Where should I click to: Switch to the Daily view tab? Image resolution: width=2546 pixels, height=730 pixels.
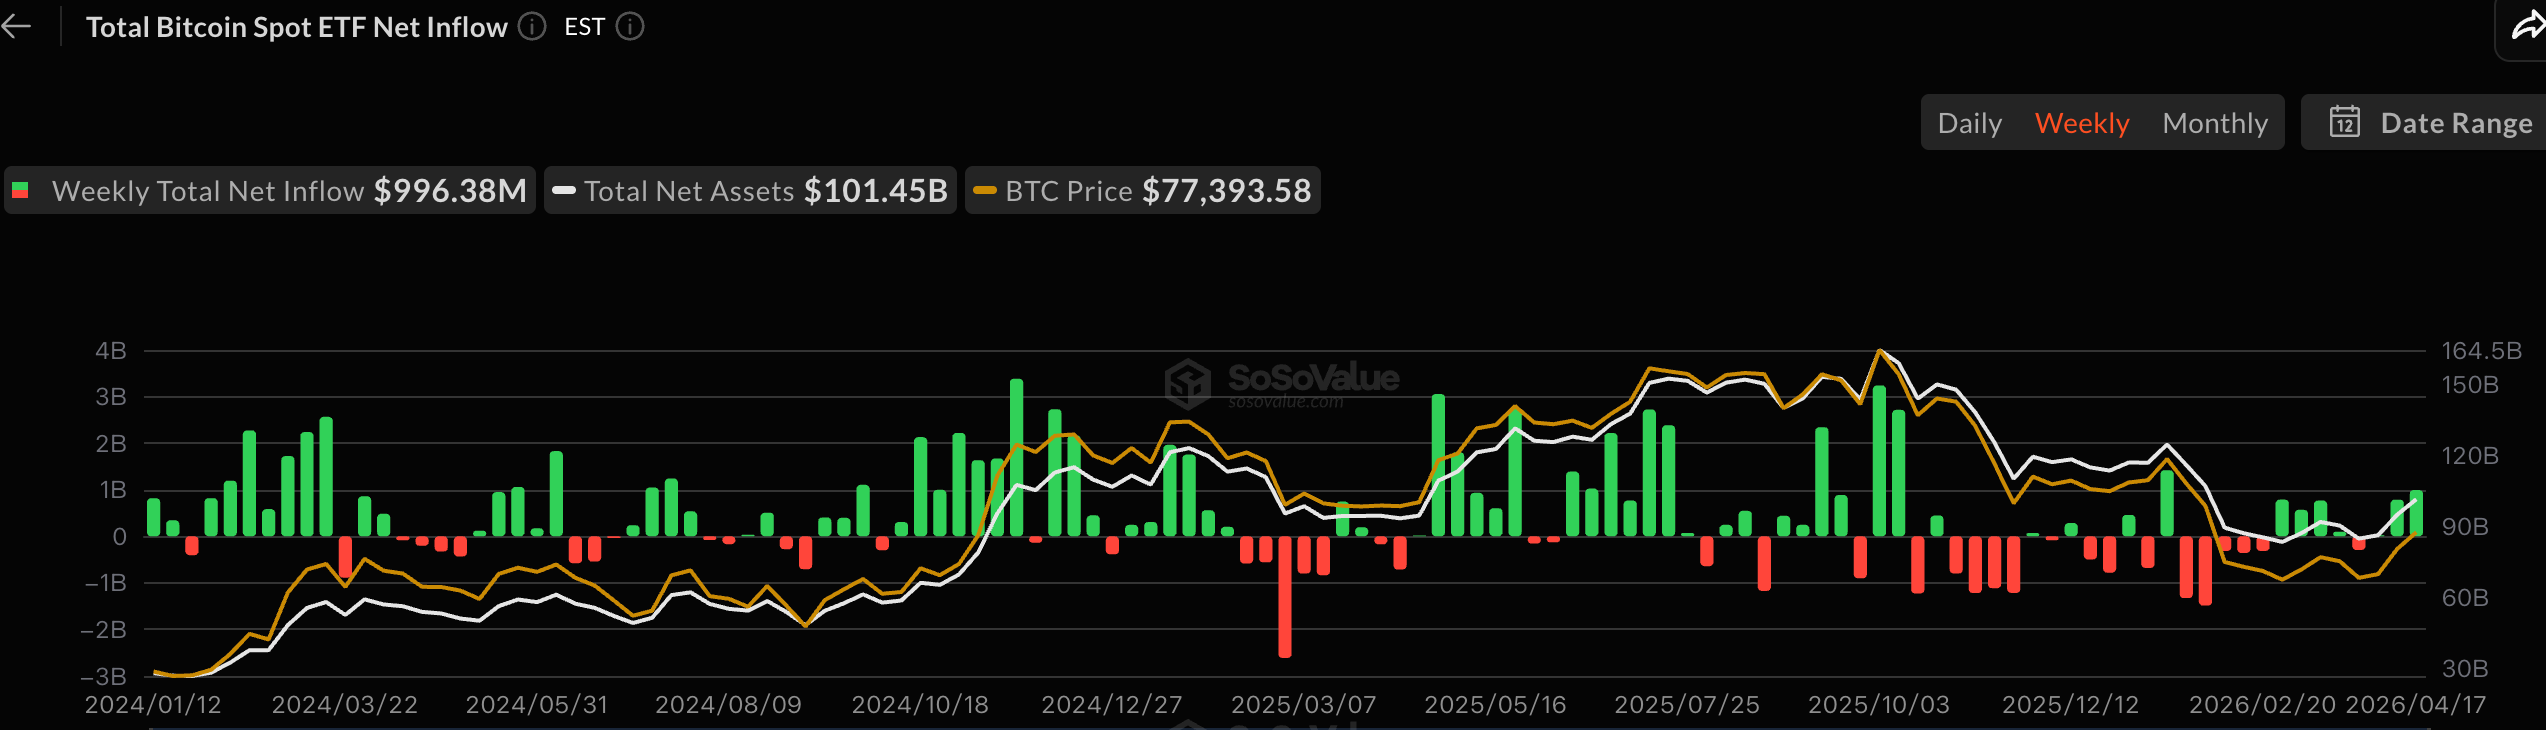click(1969, 123)
